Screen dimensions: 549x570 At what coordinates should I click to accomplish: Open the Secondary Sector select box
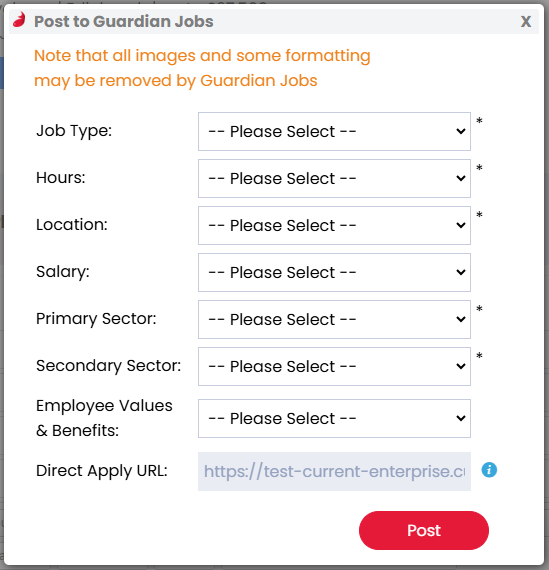(334, 366)
